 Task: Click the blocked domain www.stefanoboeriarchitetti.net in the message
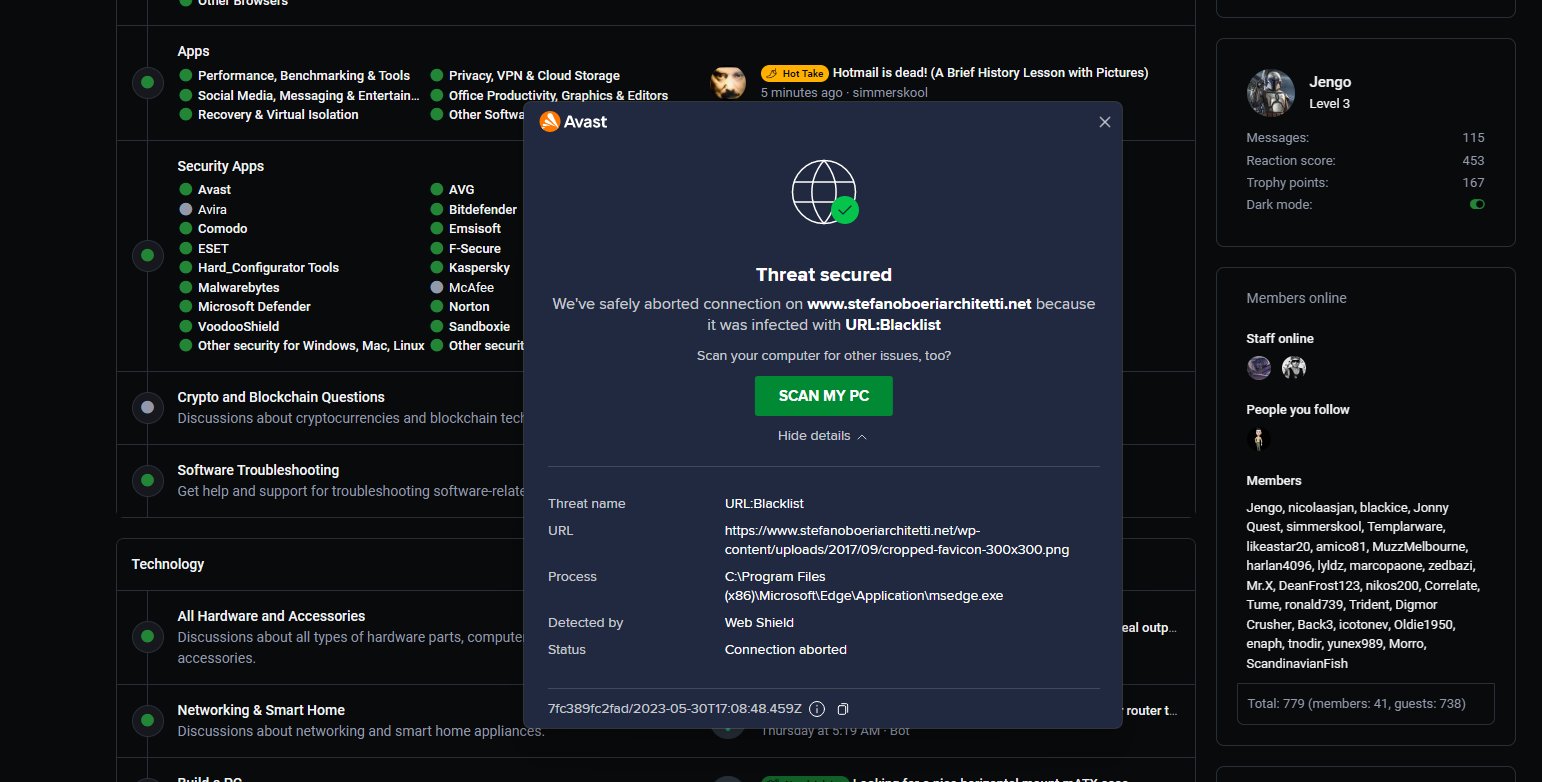pos(919,304)
